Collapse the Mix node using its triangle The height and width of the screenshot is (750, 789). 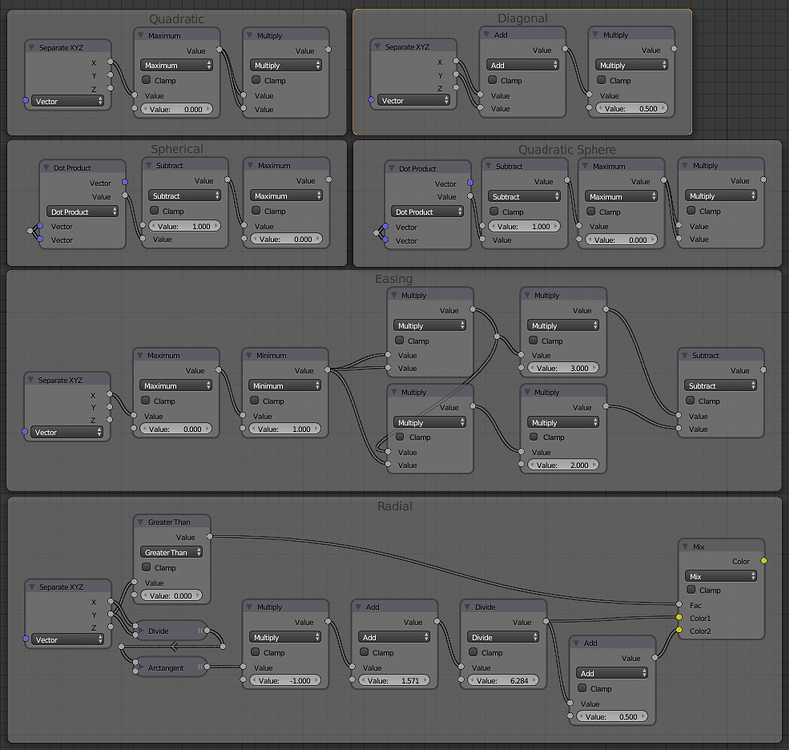pyautogui.click(x=685, y=546)
